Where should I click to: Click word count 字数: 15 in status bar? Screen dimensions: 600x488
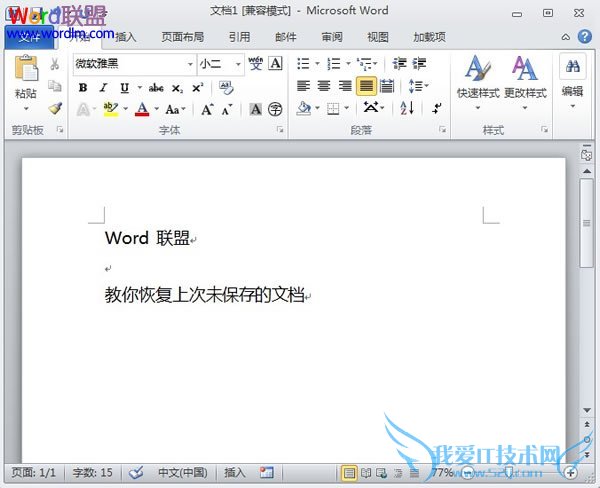click(x=93, y=473)
